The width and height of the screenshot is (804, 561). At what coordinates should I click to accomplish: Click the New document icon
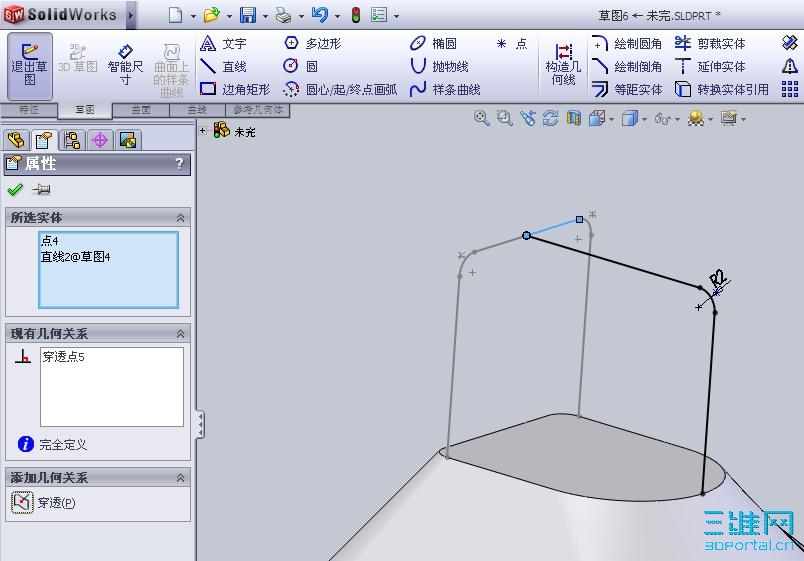tap(175, 15)
